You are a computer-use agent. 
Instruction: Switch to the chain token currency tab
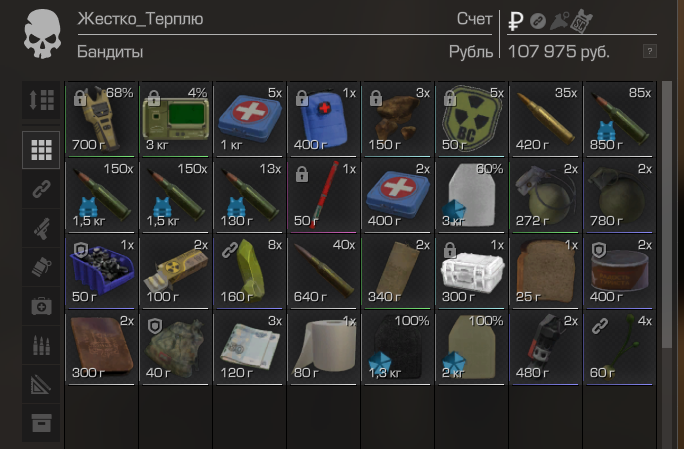(x=538, y=21)
